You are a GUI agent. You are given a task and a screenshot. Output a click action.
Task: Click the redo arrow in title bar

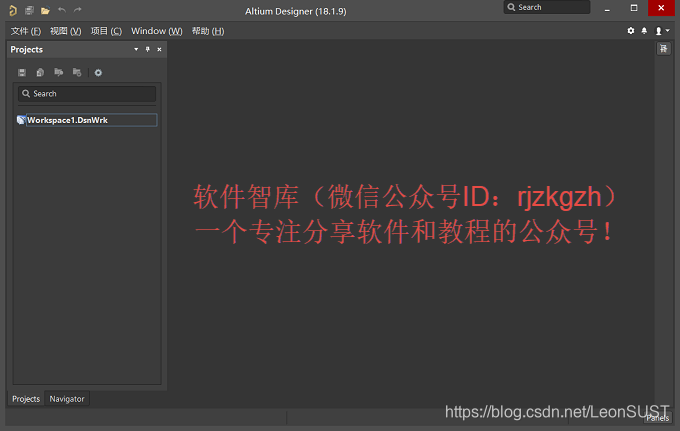[x=78, y=10]
